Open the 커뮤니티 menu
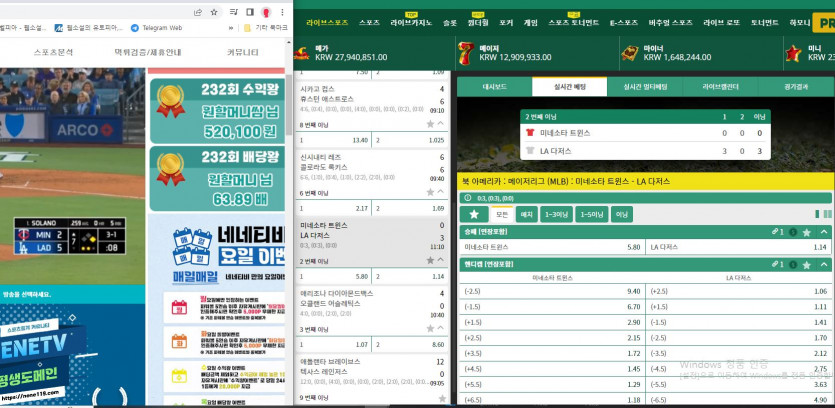Viewport: 835px width, 408px height. click(243, 52)
